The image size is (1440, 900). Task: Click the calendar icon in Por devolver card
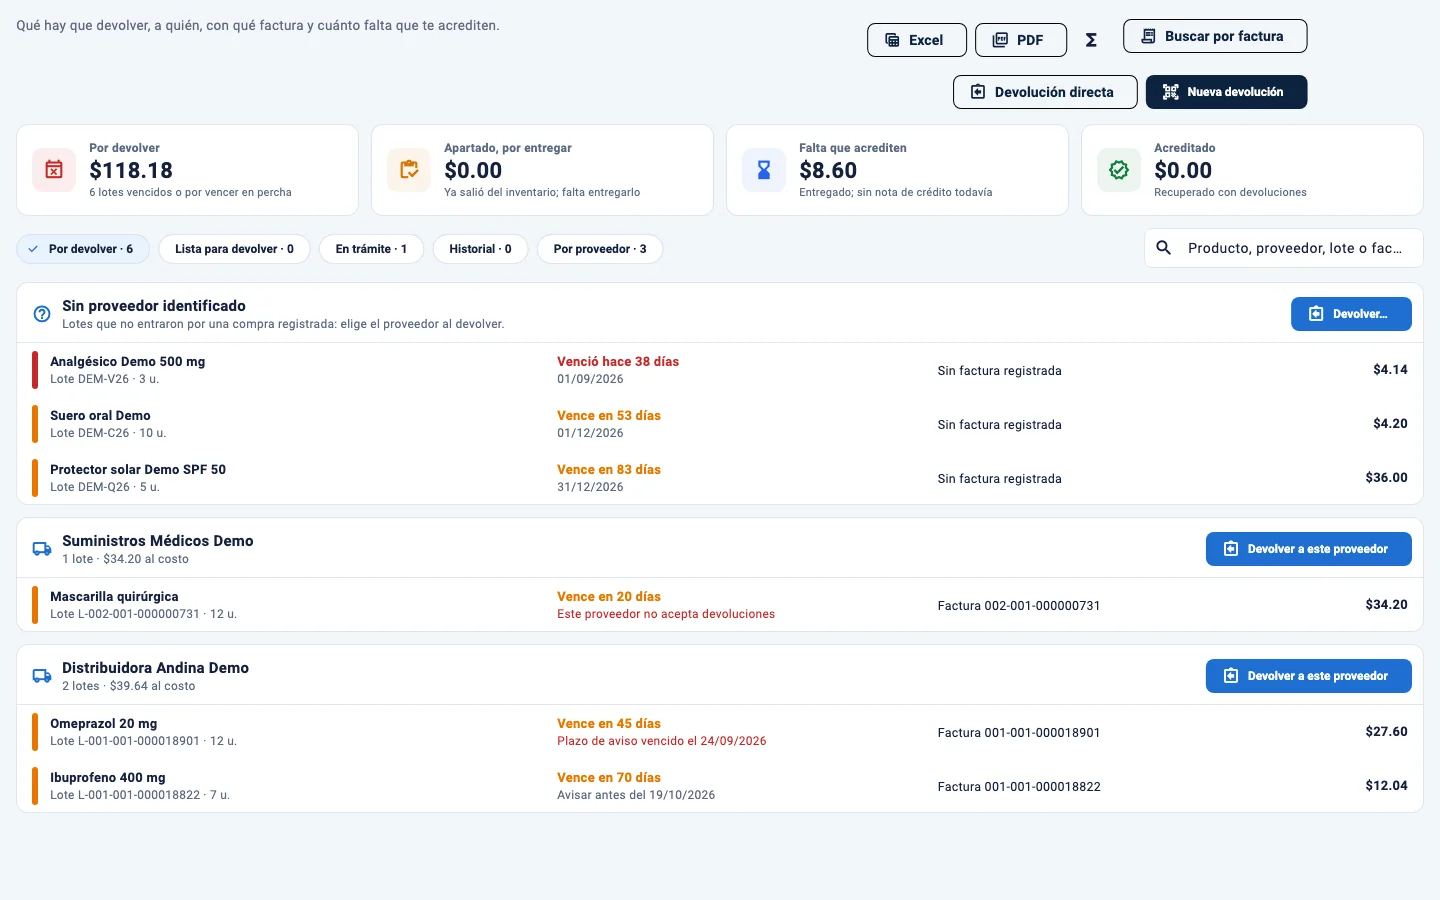pyautogui.click(x=54, y=170)
